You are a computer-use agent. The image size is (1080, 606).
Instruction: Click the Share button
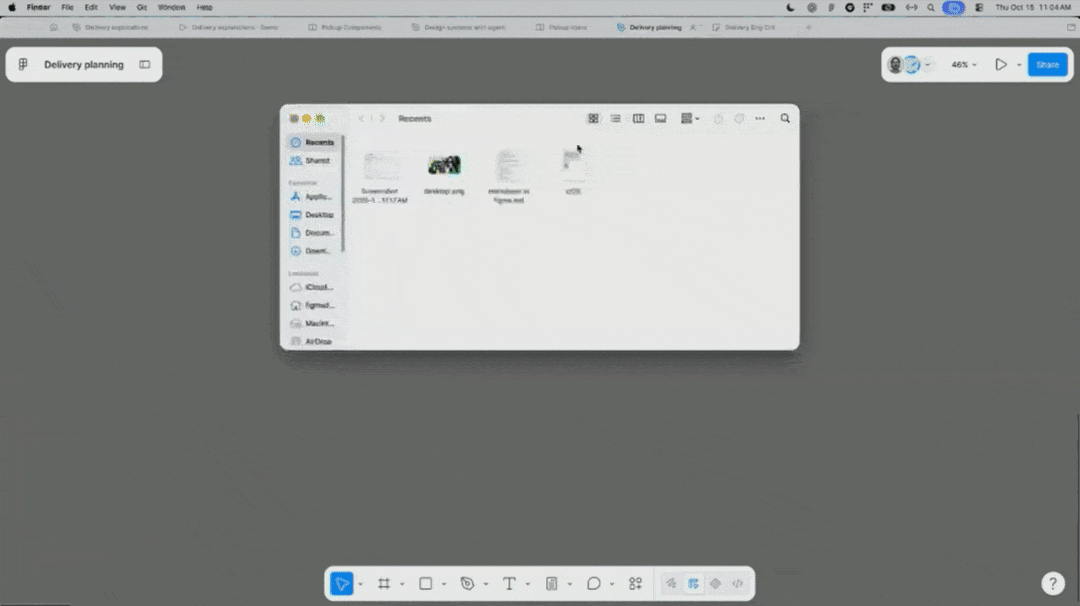[x=1048, y=65]
